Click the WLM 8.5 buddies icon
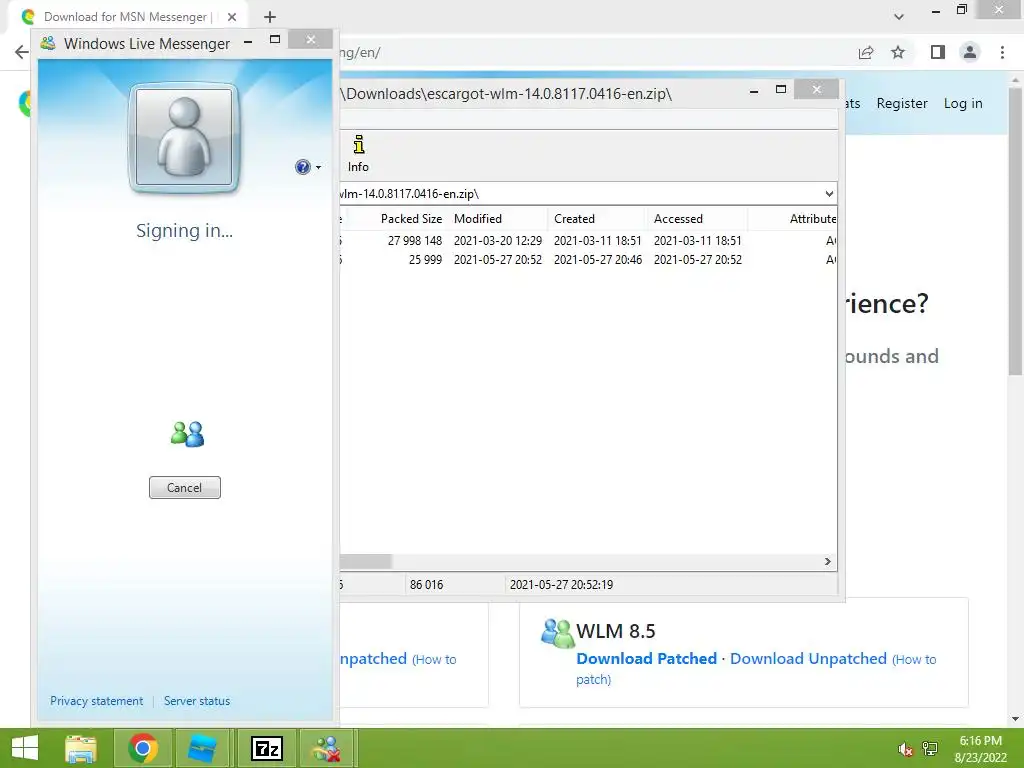Image resolution: width=1024 pixels, height=768 pixels. point(557,632)
